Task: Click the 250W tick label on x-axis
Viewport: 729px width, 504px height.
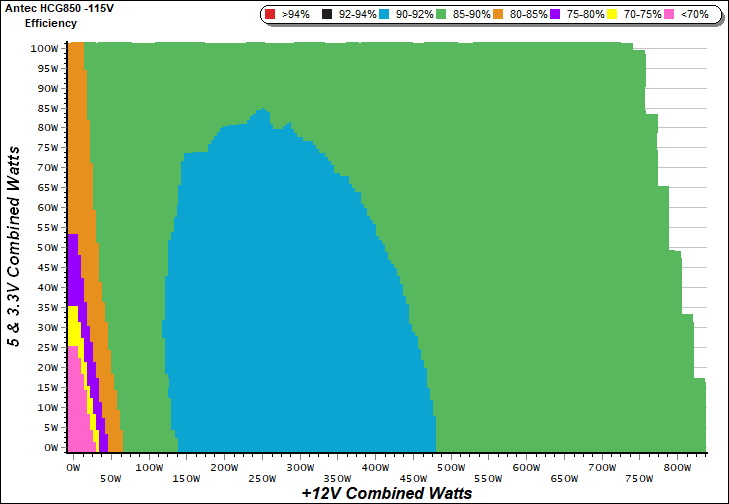Action: pos(261,478)
